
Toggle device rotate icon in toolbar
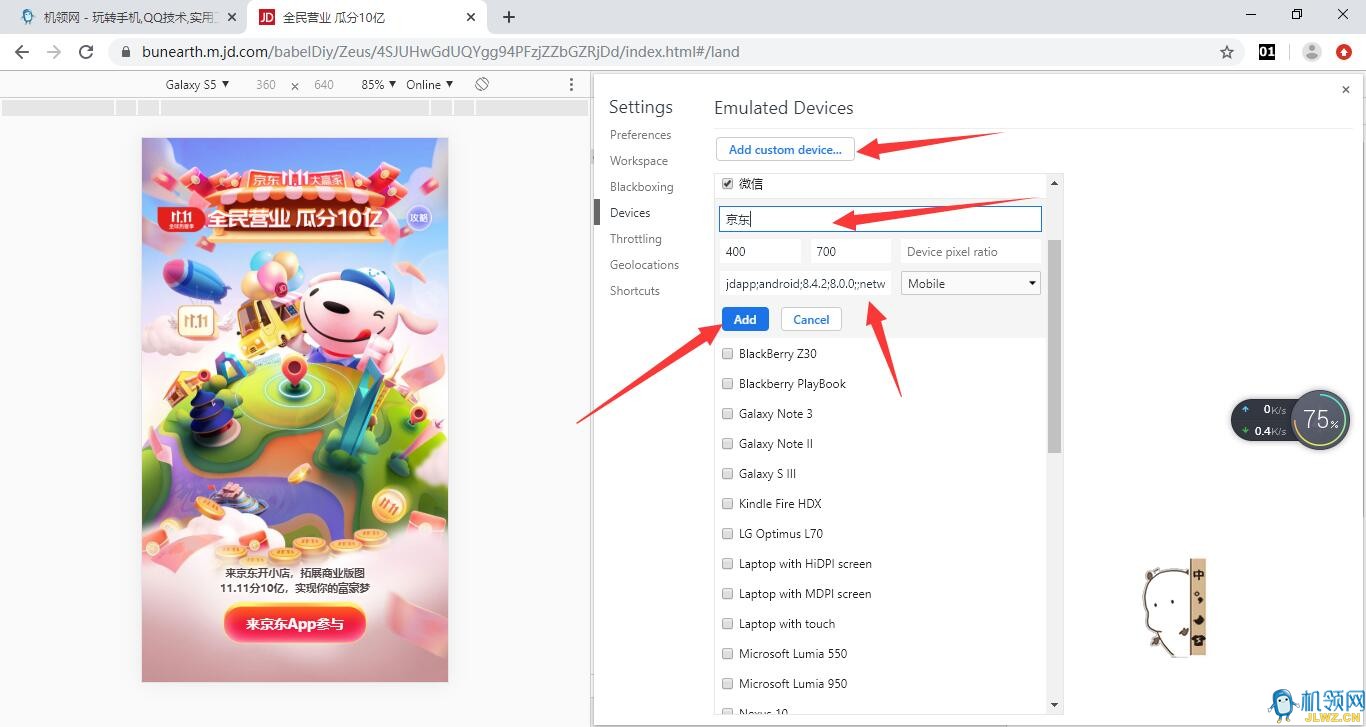point(482,85)
